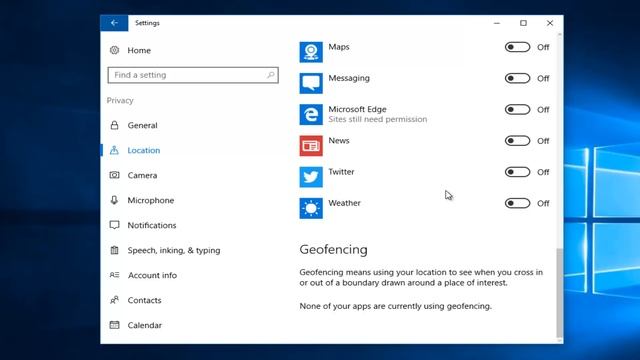Click the Home gear icon

tap(114, 50)
